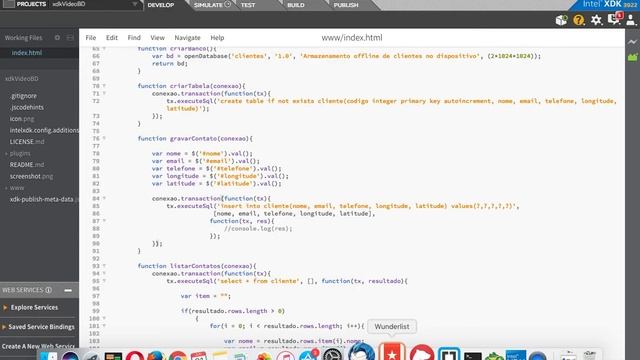Open the File menu
Image resolution: width=640 pixels, height=360 pixels.
click(91, 38)
